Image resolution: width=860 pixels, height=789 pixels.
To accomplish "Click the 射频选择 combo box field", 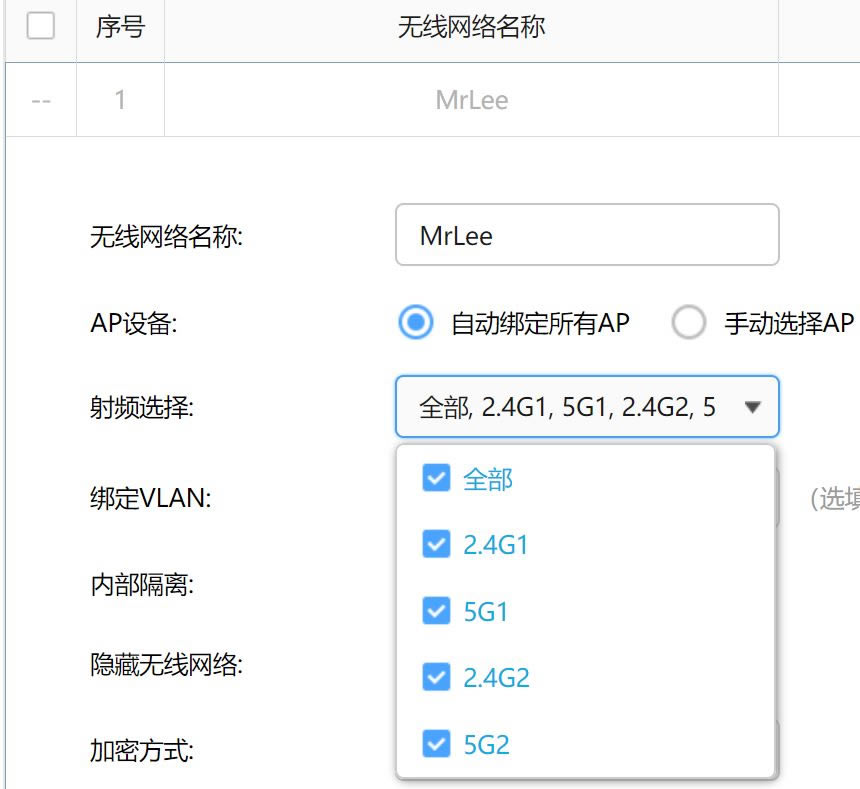I will [x=587, y=406].
